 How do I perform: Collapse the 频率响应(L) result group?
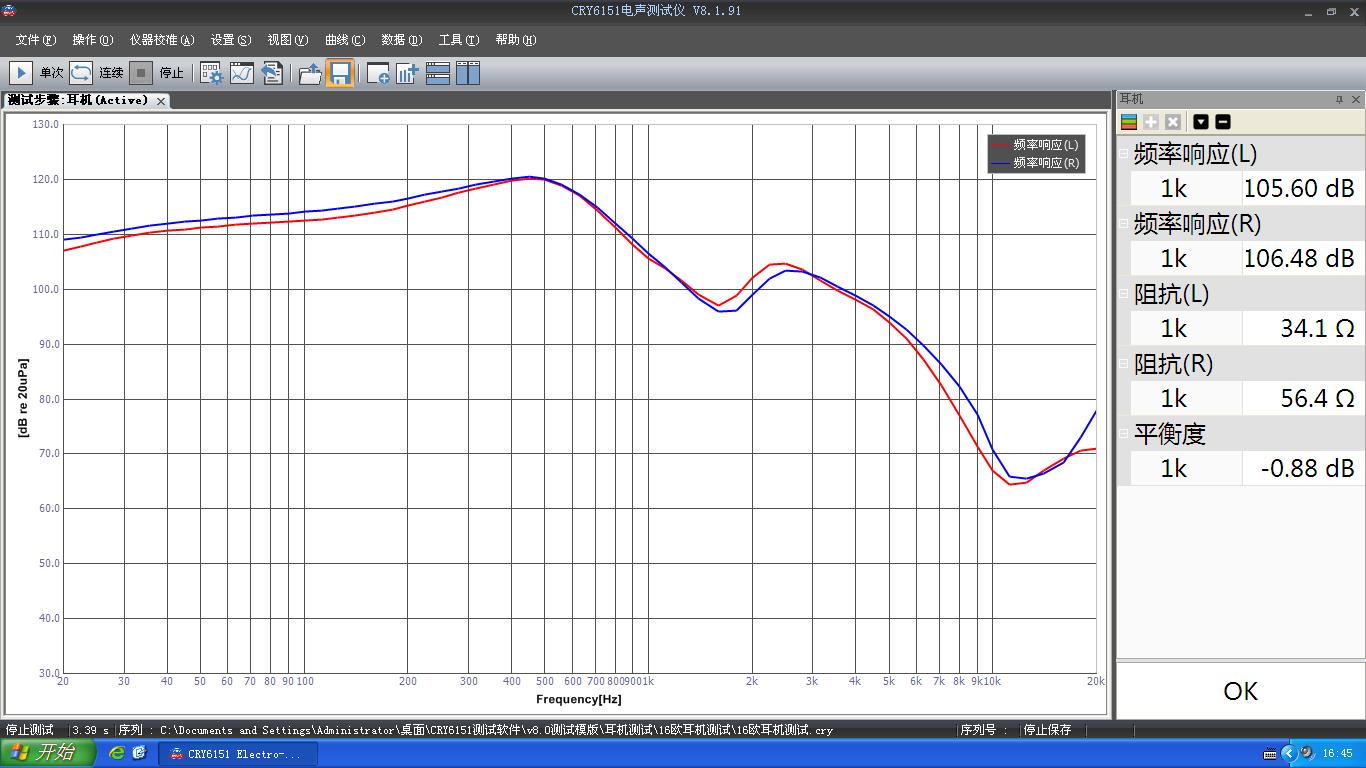pyautogui.click(x=1124, y=154)
